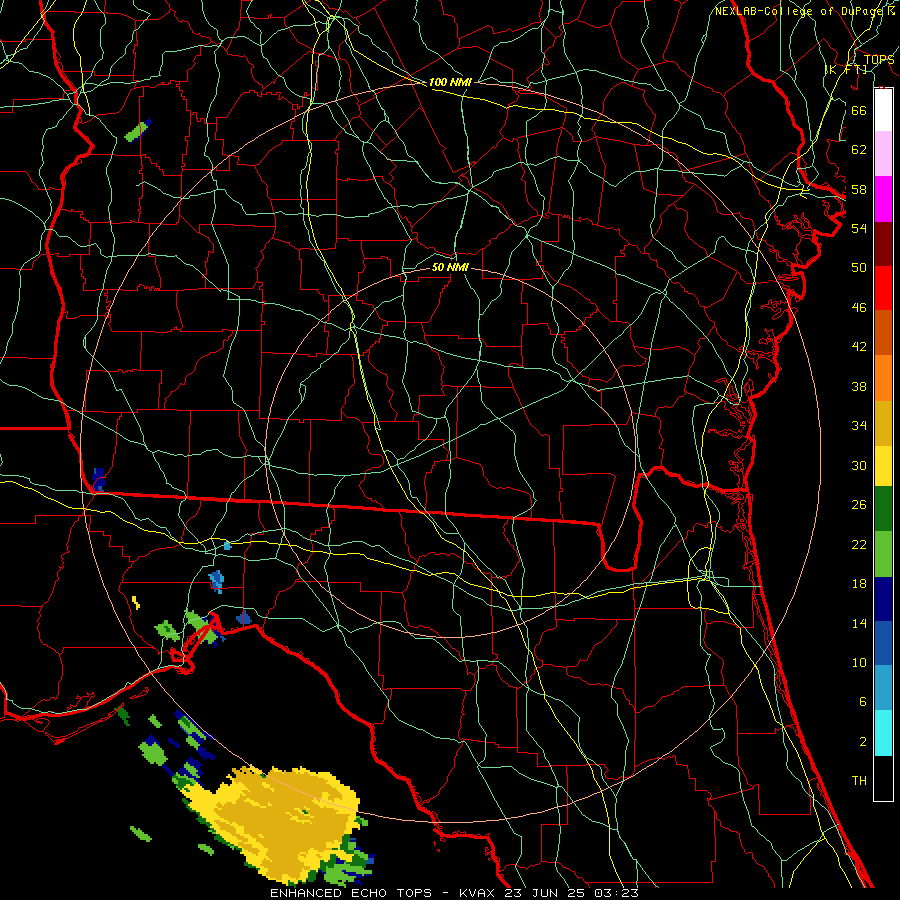Viewport: 900px width, 900px height.
Task: Click the legend value "10"
Action: 859,662
